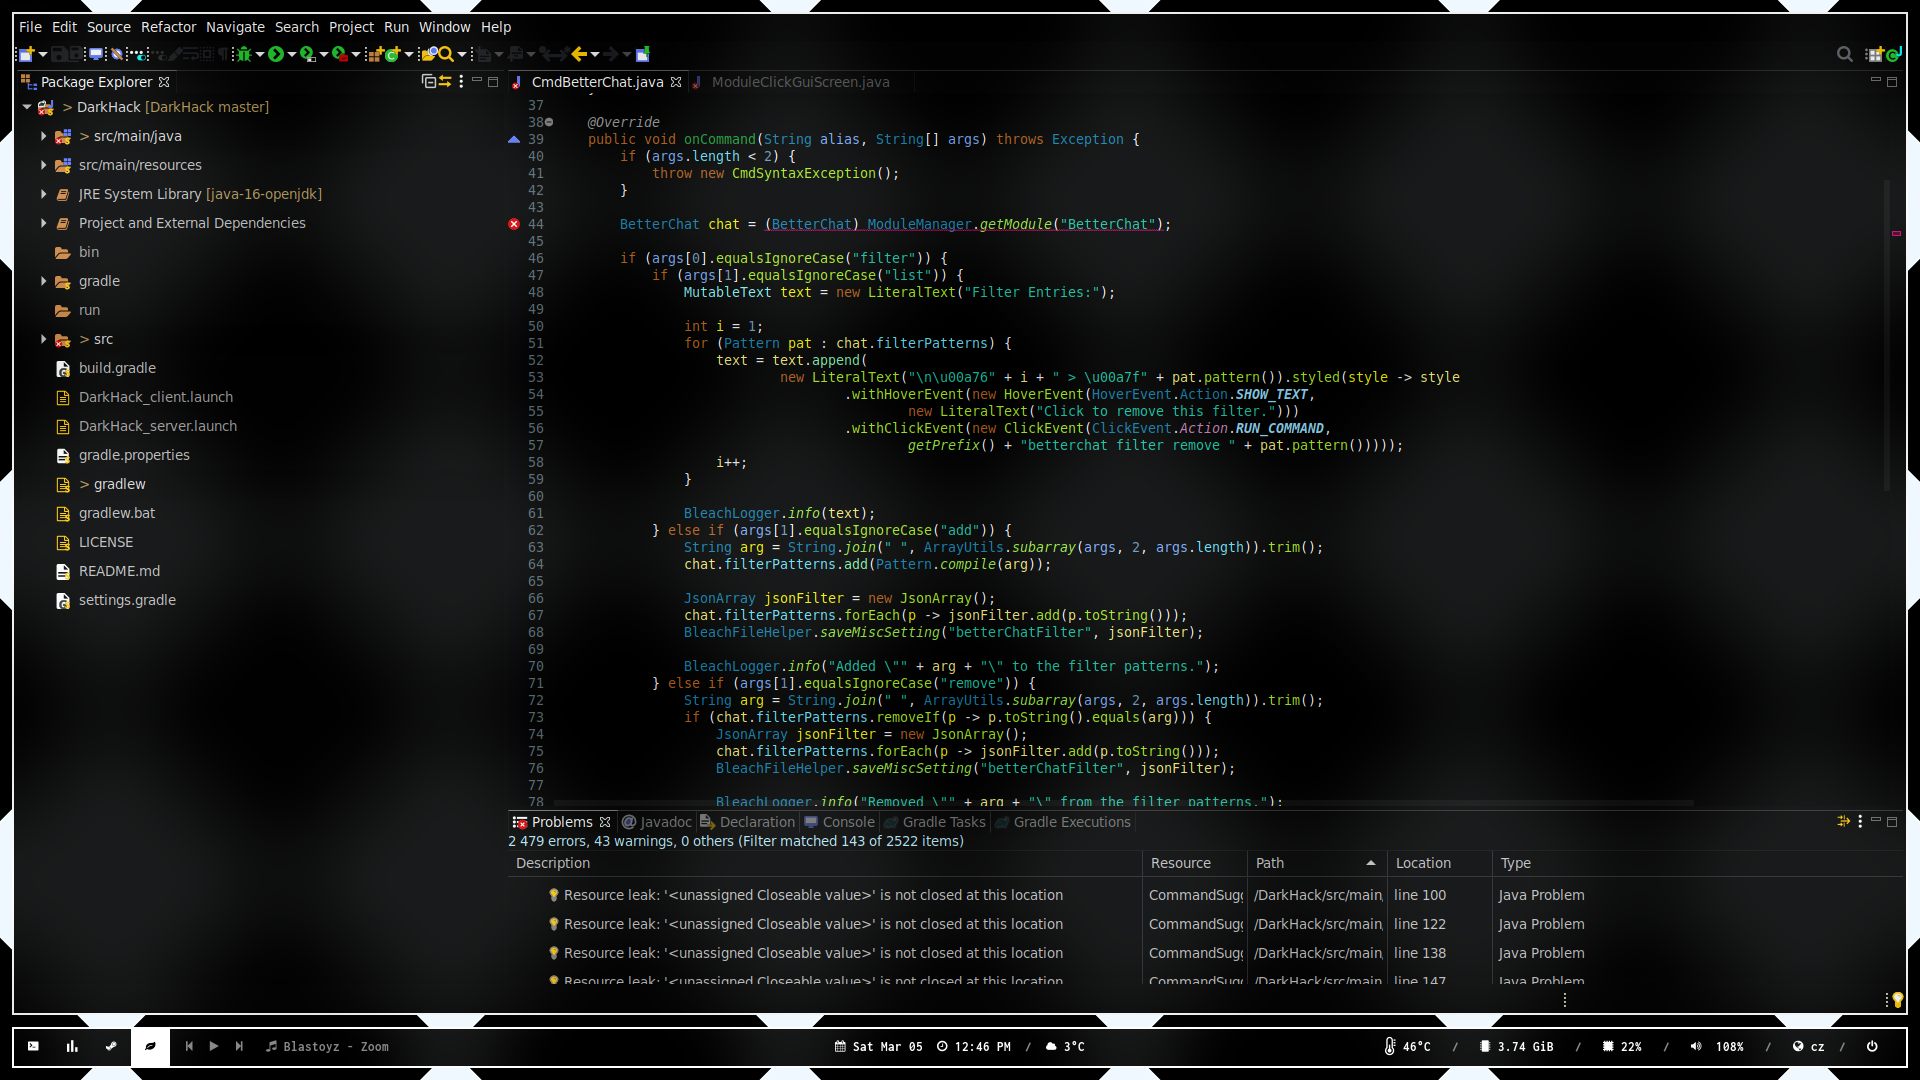
Task: Click the green Run button icon
Action: pyautogui.click(x=276, y=54)
